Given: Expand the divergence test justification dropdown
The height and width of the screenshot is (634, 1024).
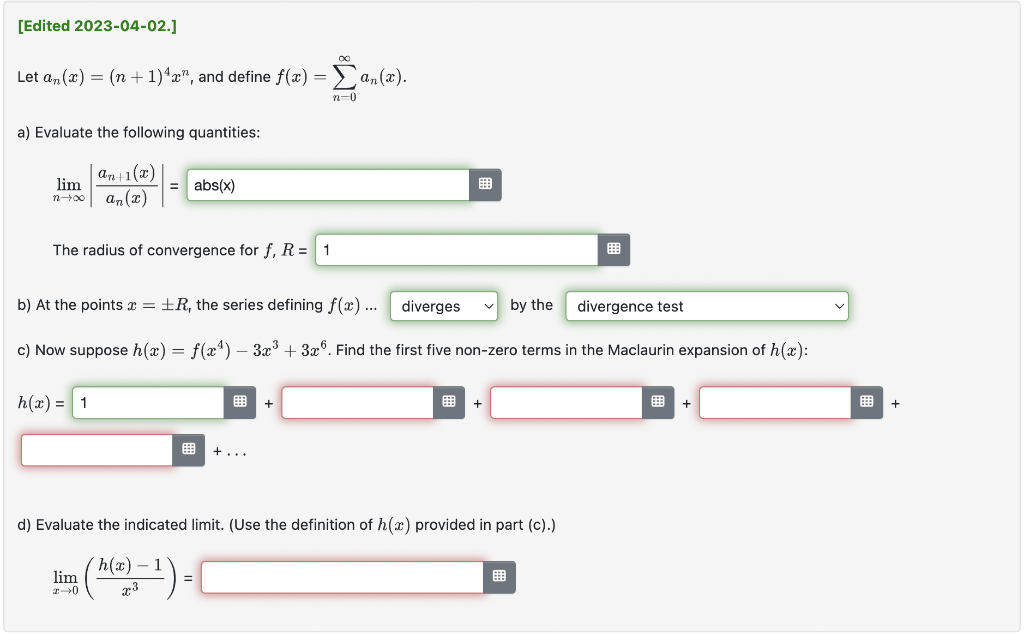Looking at the screenshot, I should [707, 306].
